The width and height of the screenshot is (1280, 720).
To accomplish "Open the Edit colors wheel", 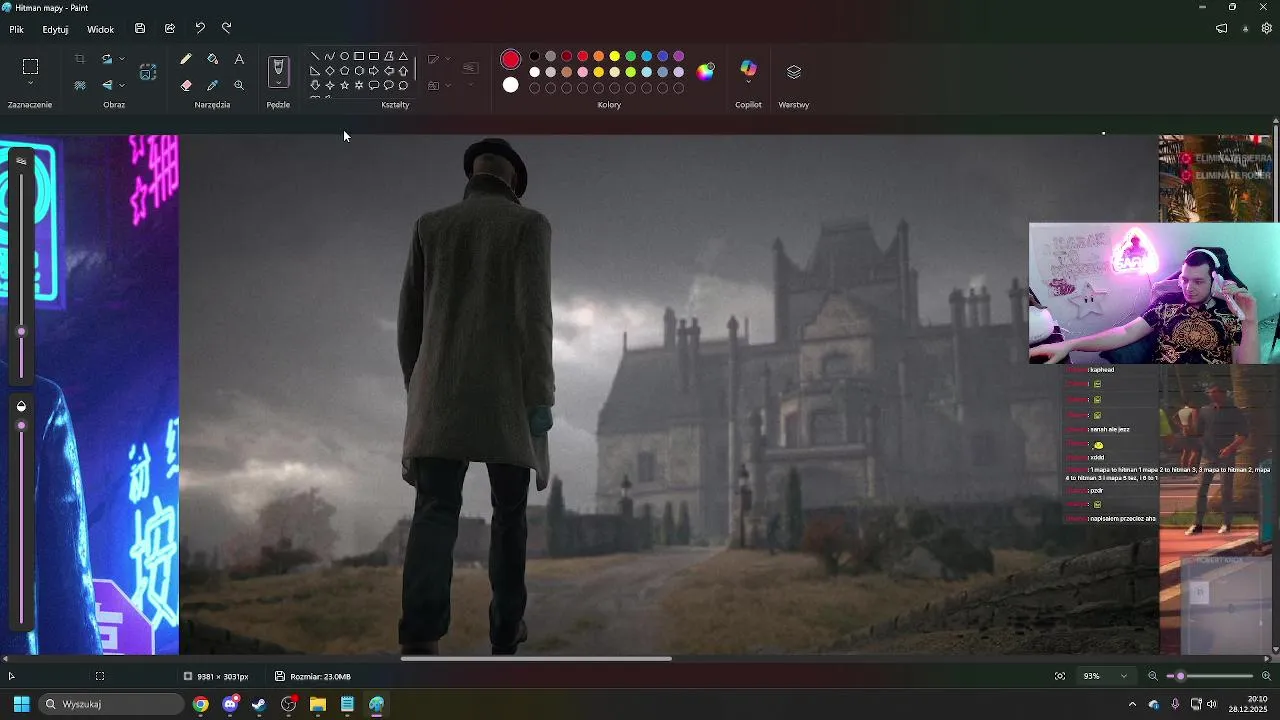I will [706, 71].
